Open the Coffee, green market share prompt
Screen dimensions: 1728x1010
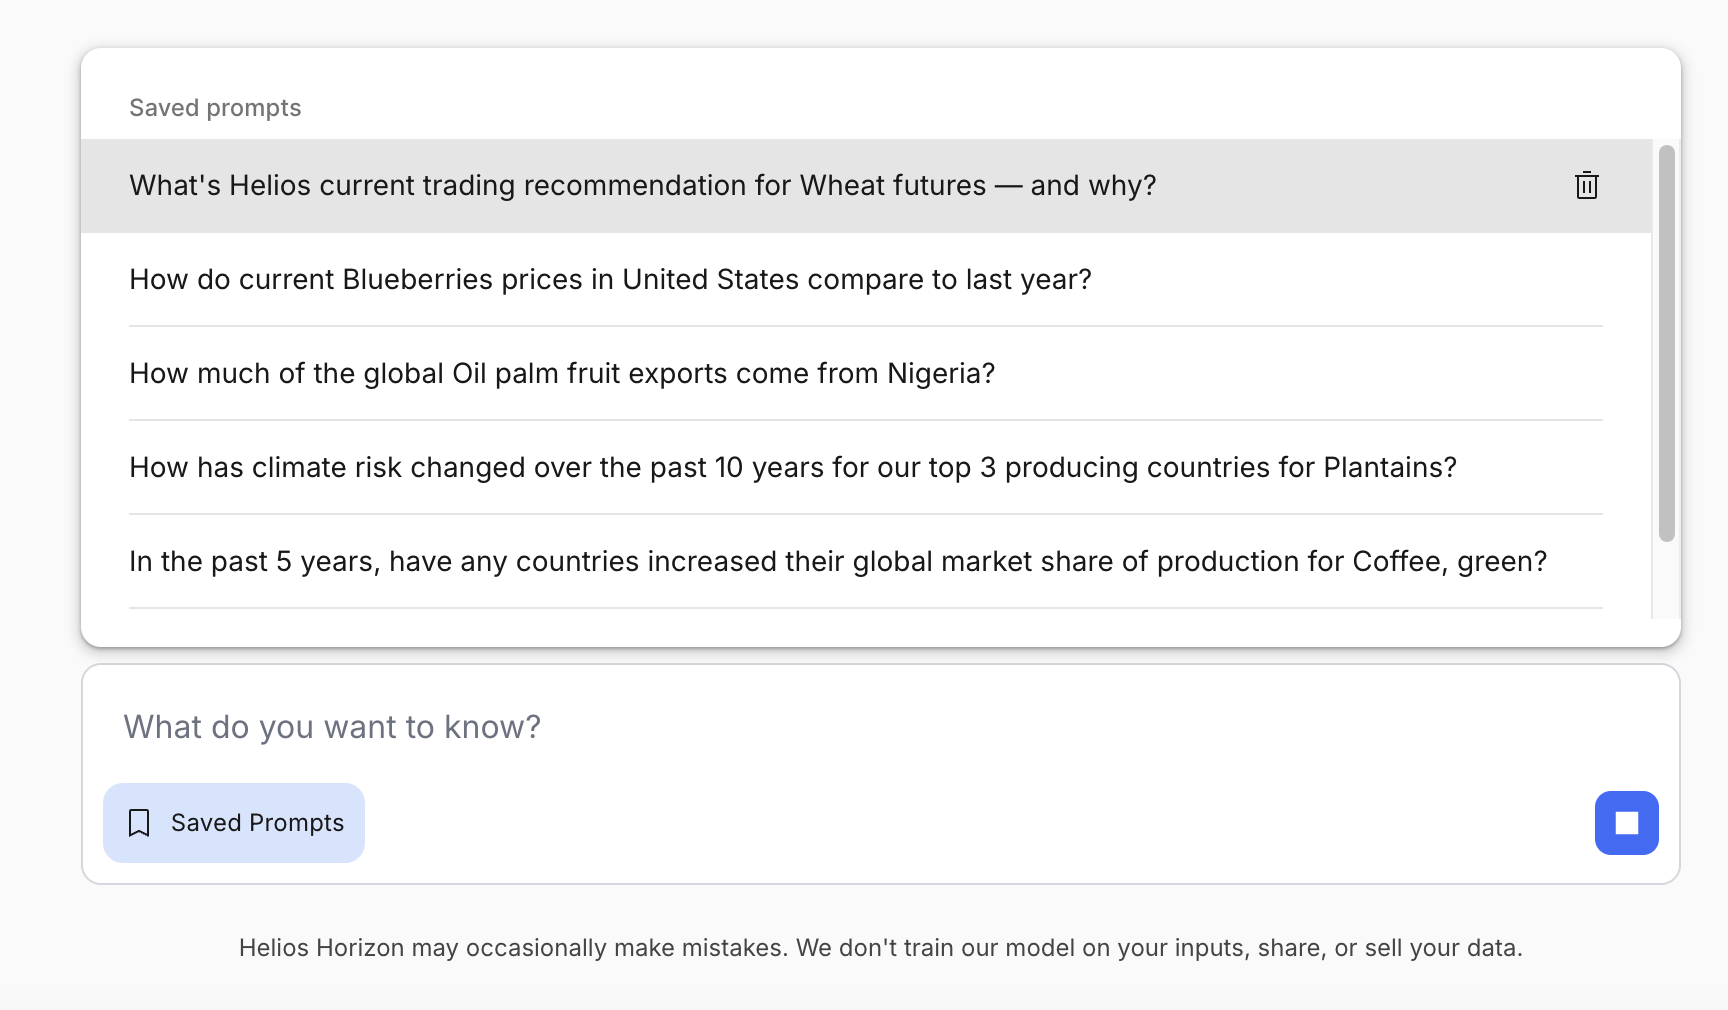pyautogui.click(x=837, y=562)
